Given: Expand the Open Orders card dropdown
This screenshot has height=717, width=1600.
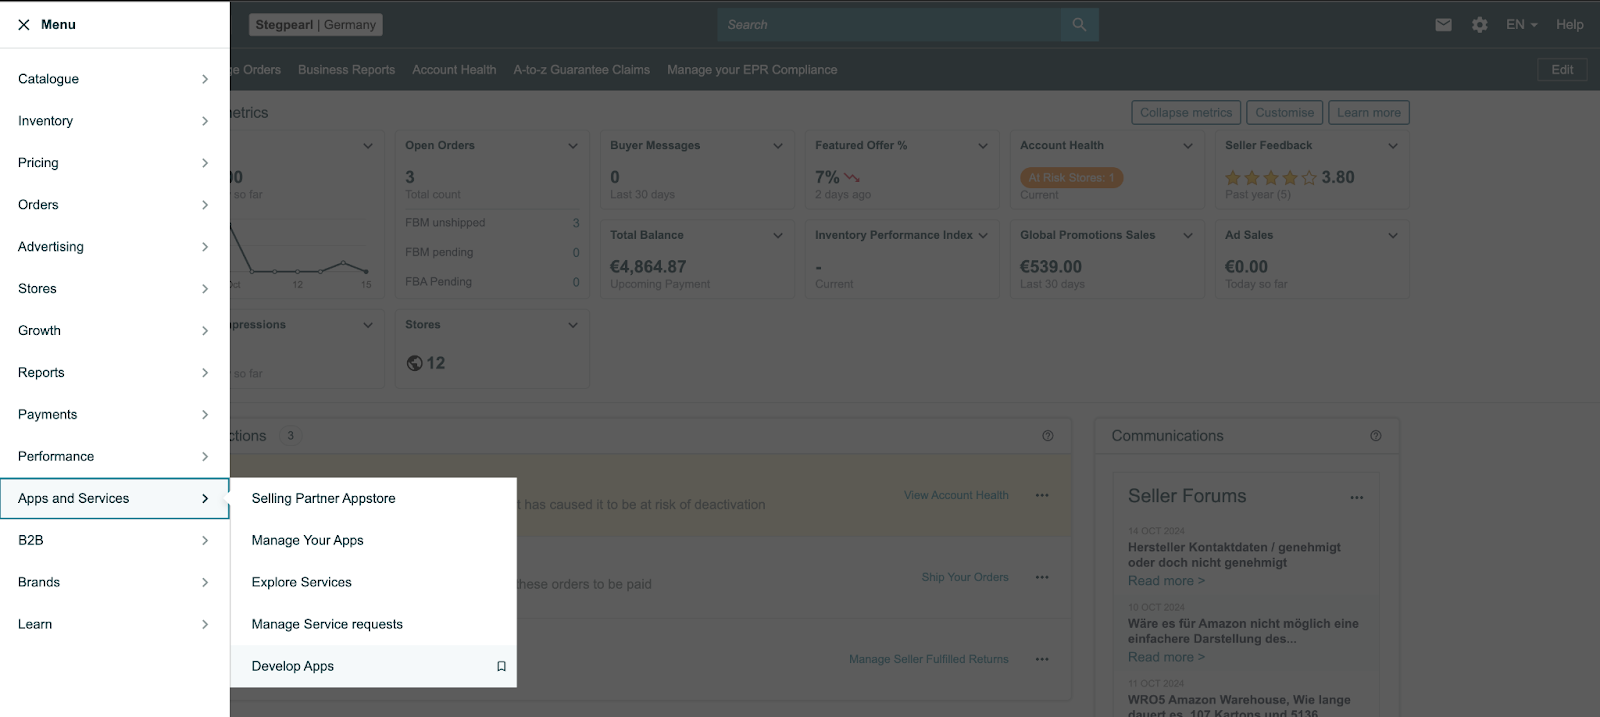Looking at the screenshot, I should pyautogui.click(x=573, y=146).
